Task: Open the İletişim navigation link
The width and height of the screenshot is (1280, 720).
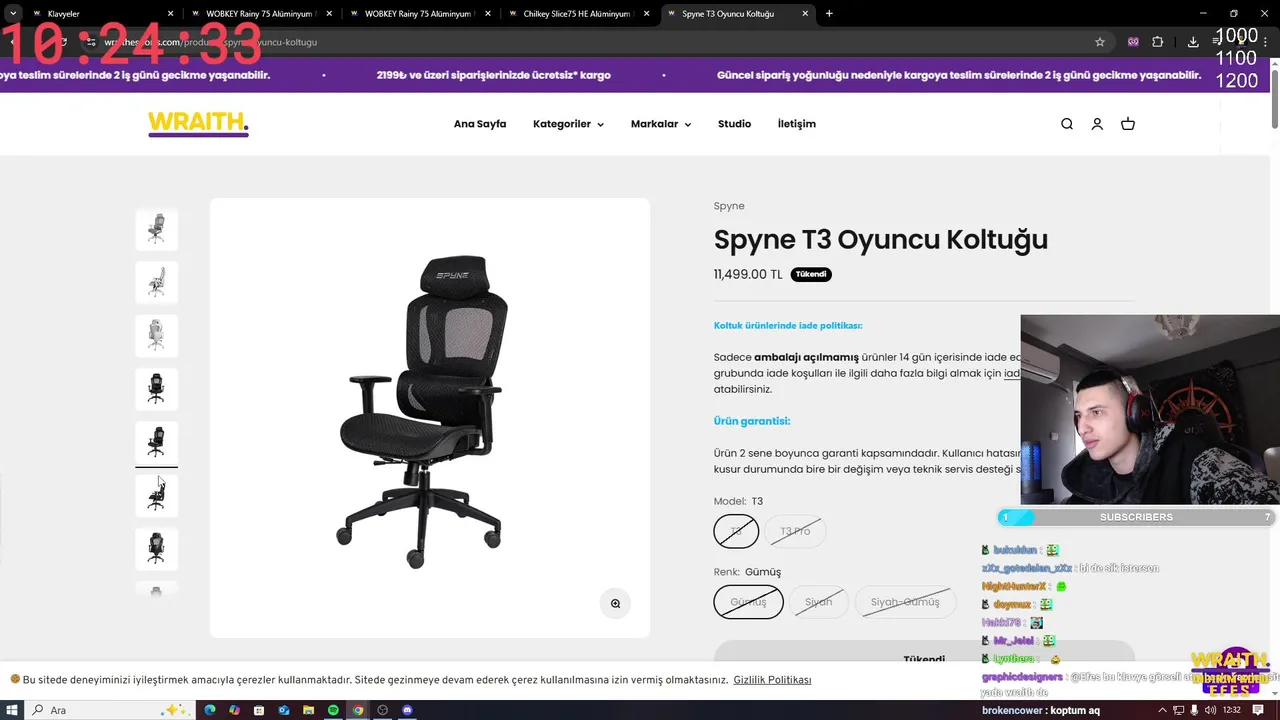Action: click(797, 124)
